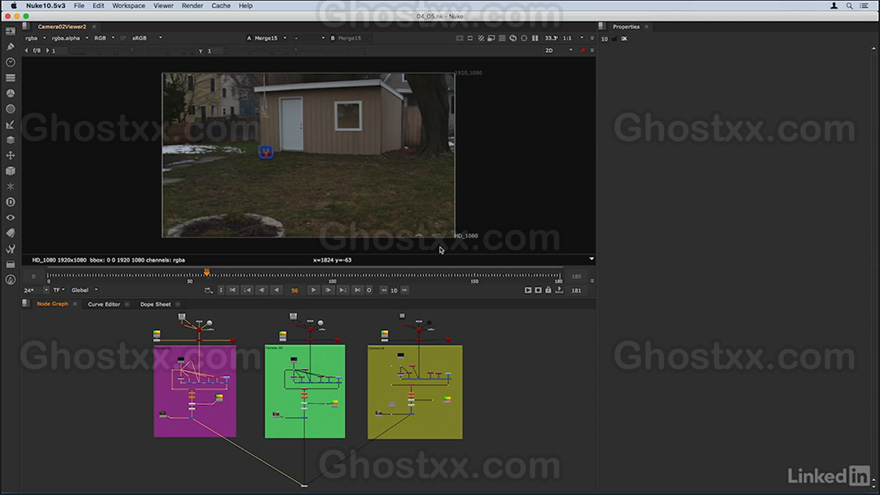Open the Deep nodes toolbar menu
The image size is (880, 495).
(x=10, y=202)
